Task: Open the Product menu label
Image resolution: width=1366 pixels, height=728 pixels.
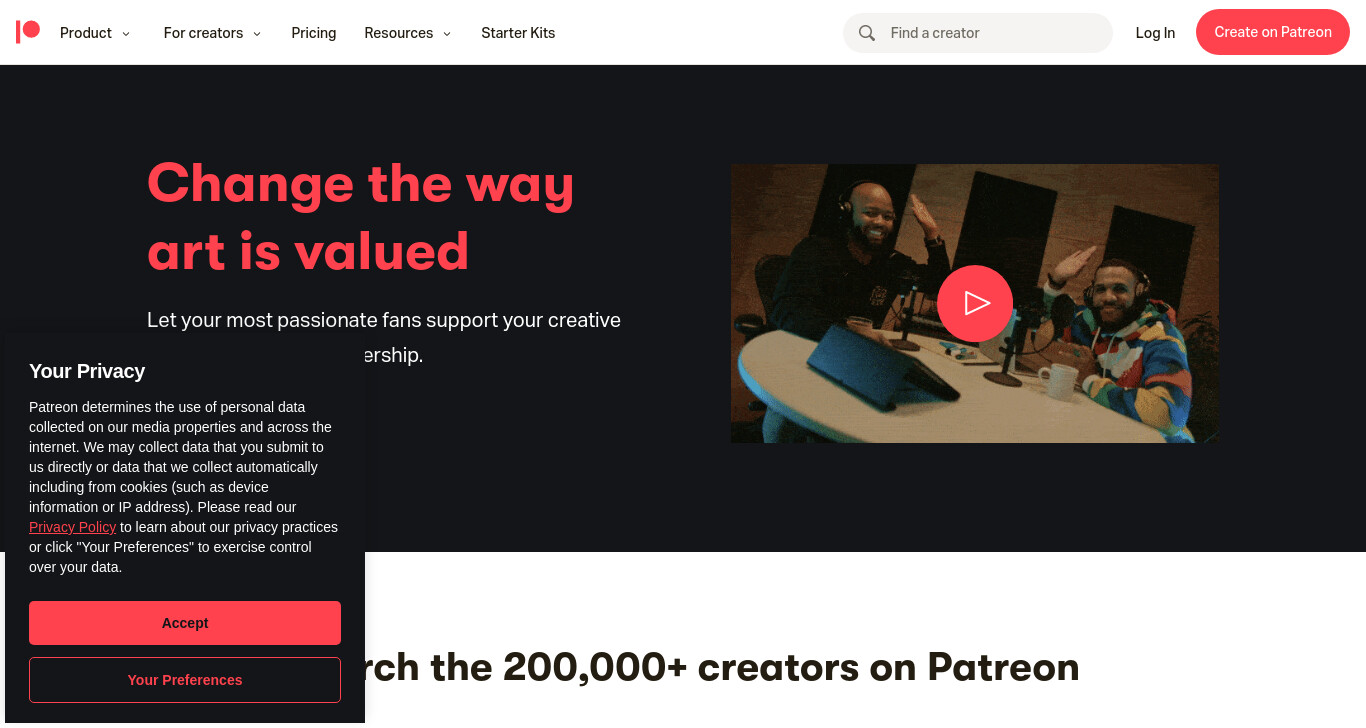Action: [x=86, y=33]
